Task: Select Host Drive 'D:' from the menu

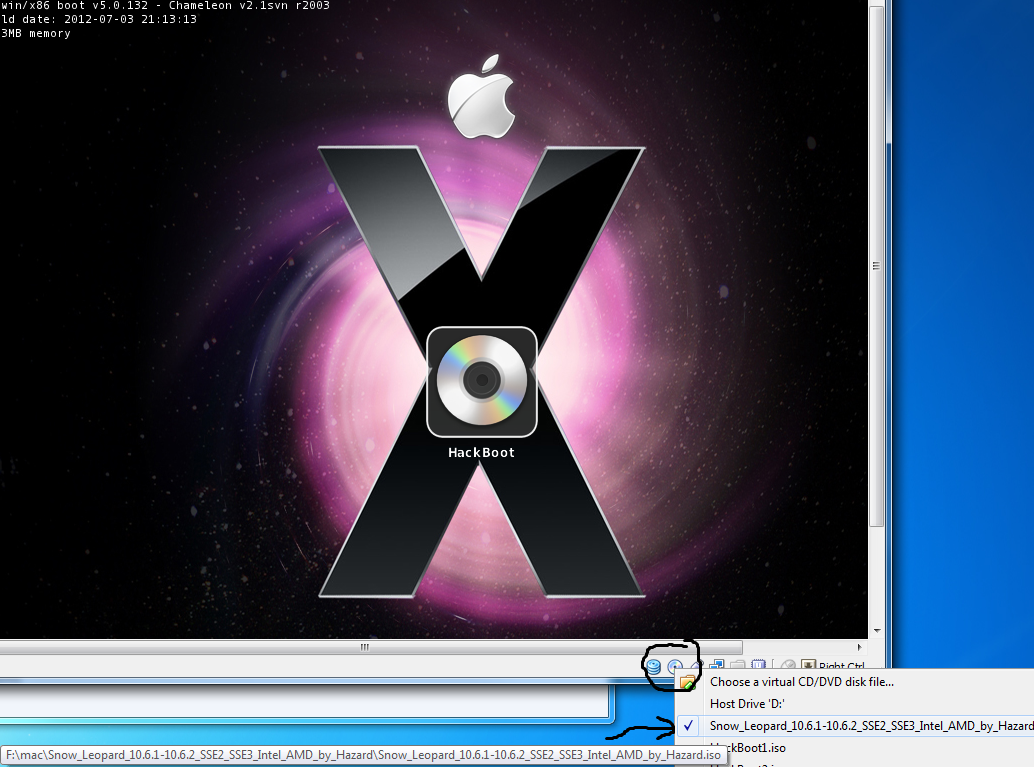Action: (x=855, y=704)
